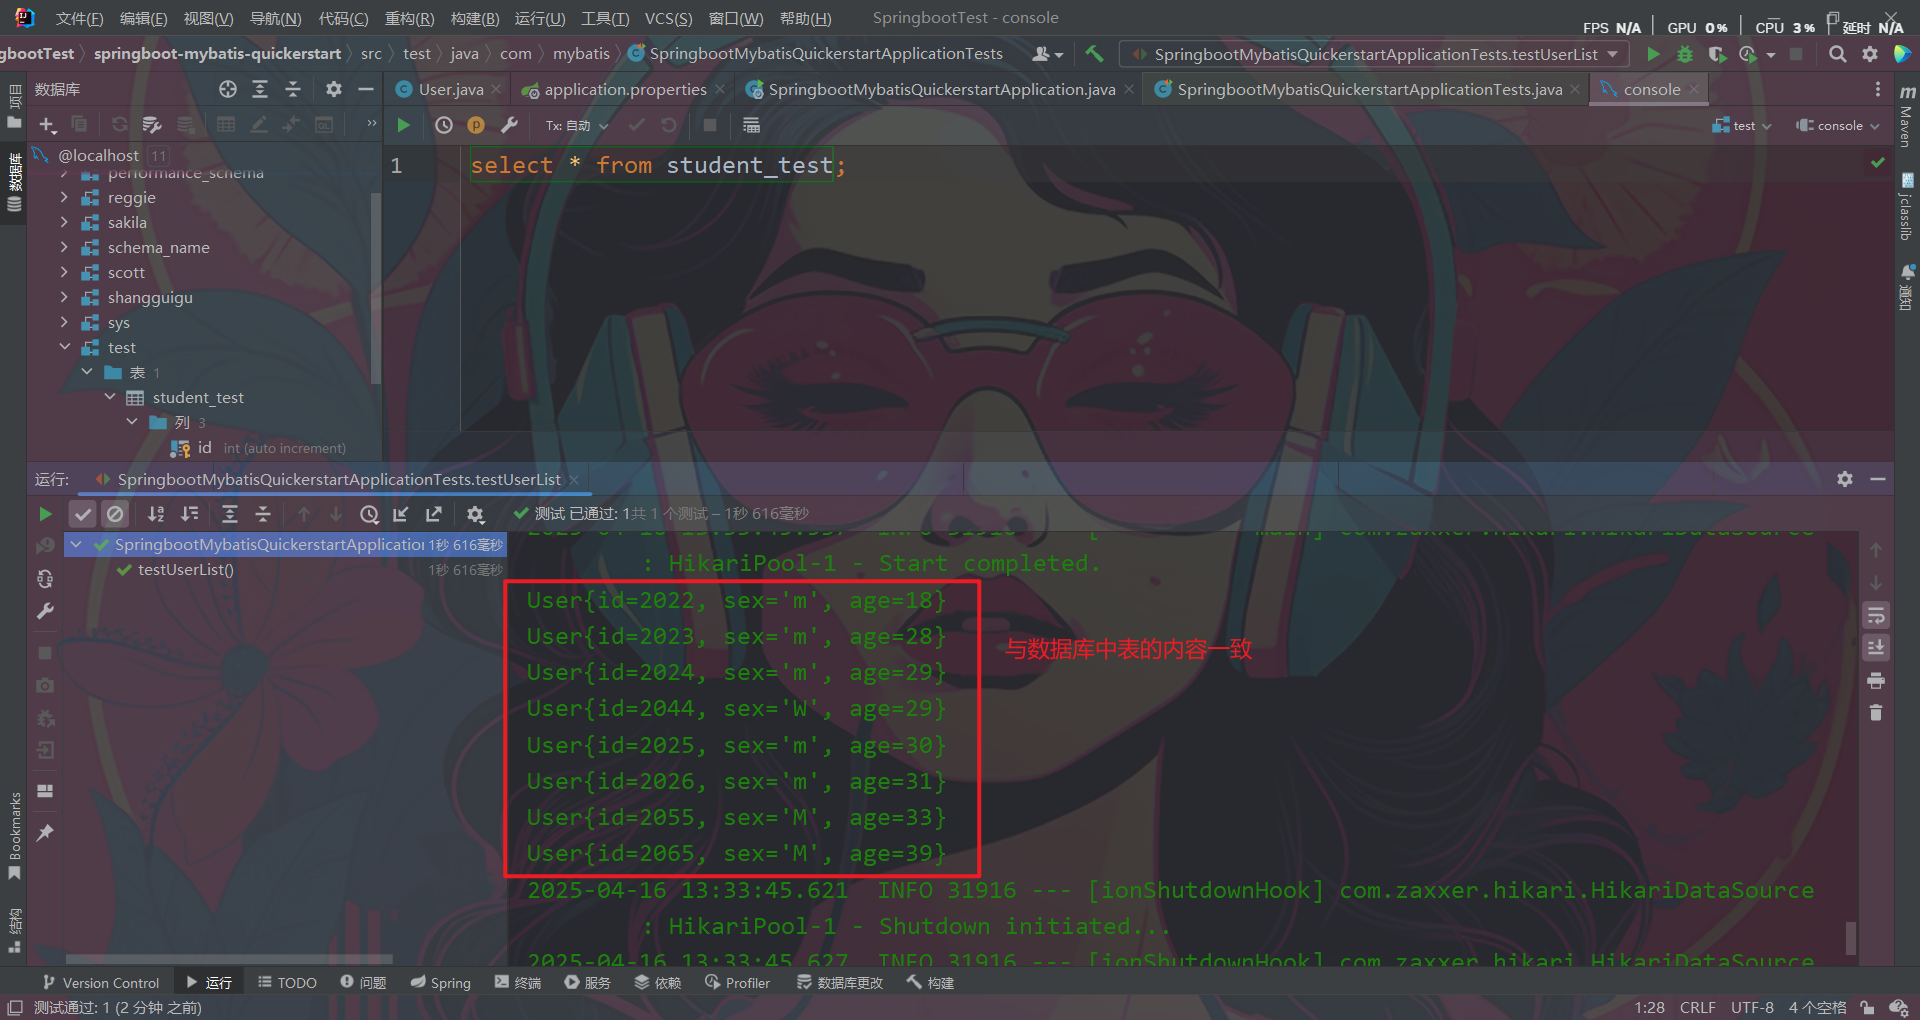The height and width of the screenshot is (1020, 1920).
Task: Click UTF-8 encoding in status bar
Action: click(1752, 1007)
